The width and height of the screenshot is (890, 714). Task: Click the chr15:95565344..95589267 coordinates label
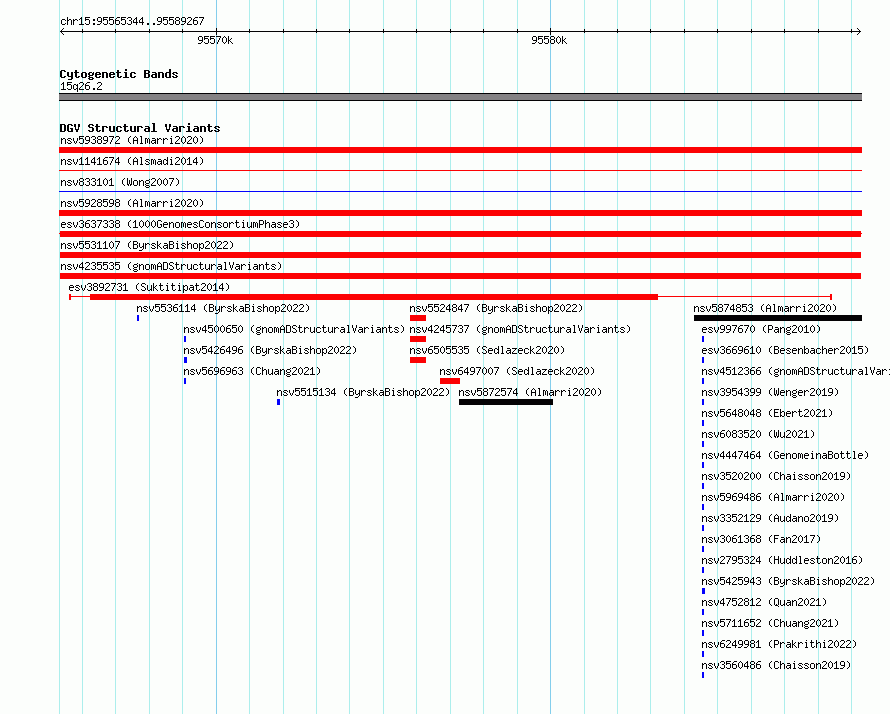click(x=132, y=21)
